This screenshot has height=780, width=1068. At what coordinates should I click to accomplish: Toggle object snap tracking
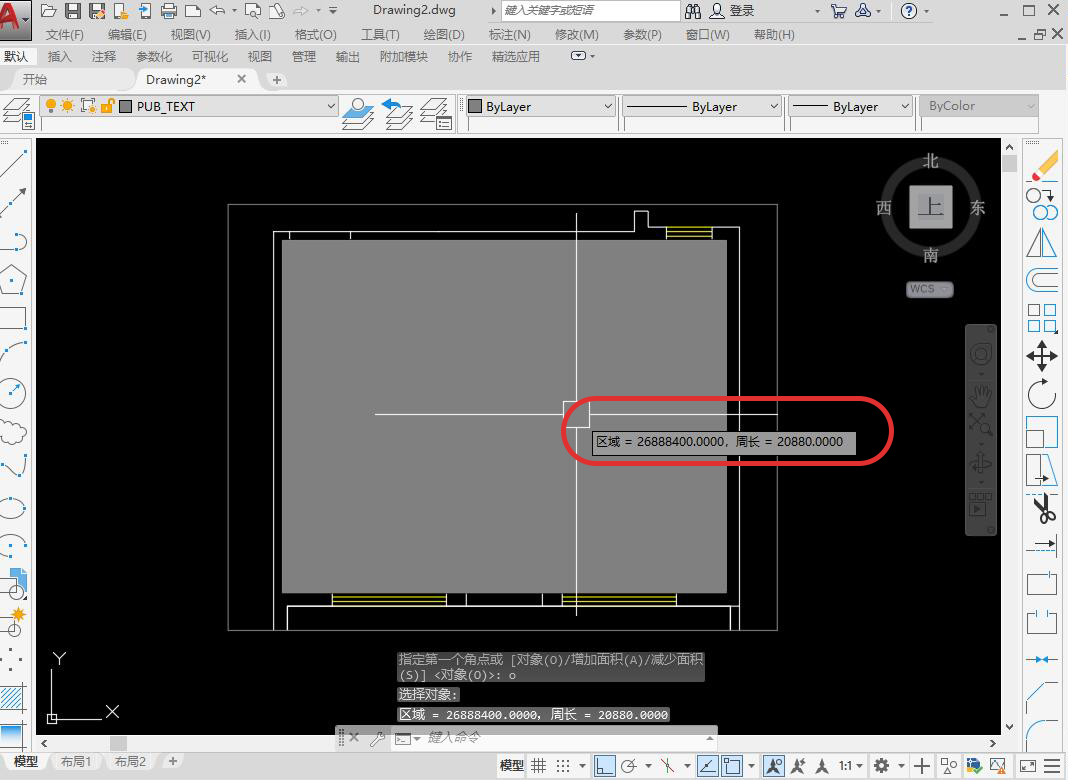pos(708,766)
